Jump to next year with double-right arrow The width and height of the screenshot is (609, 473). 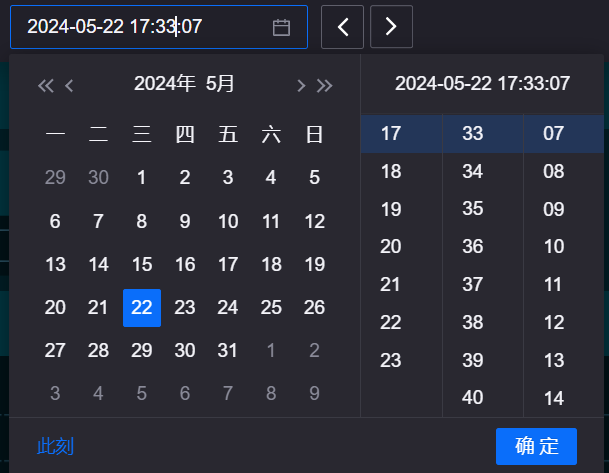324,86
